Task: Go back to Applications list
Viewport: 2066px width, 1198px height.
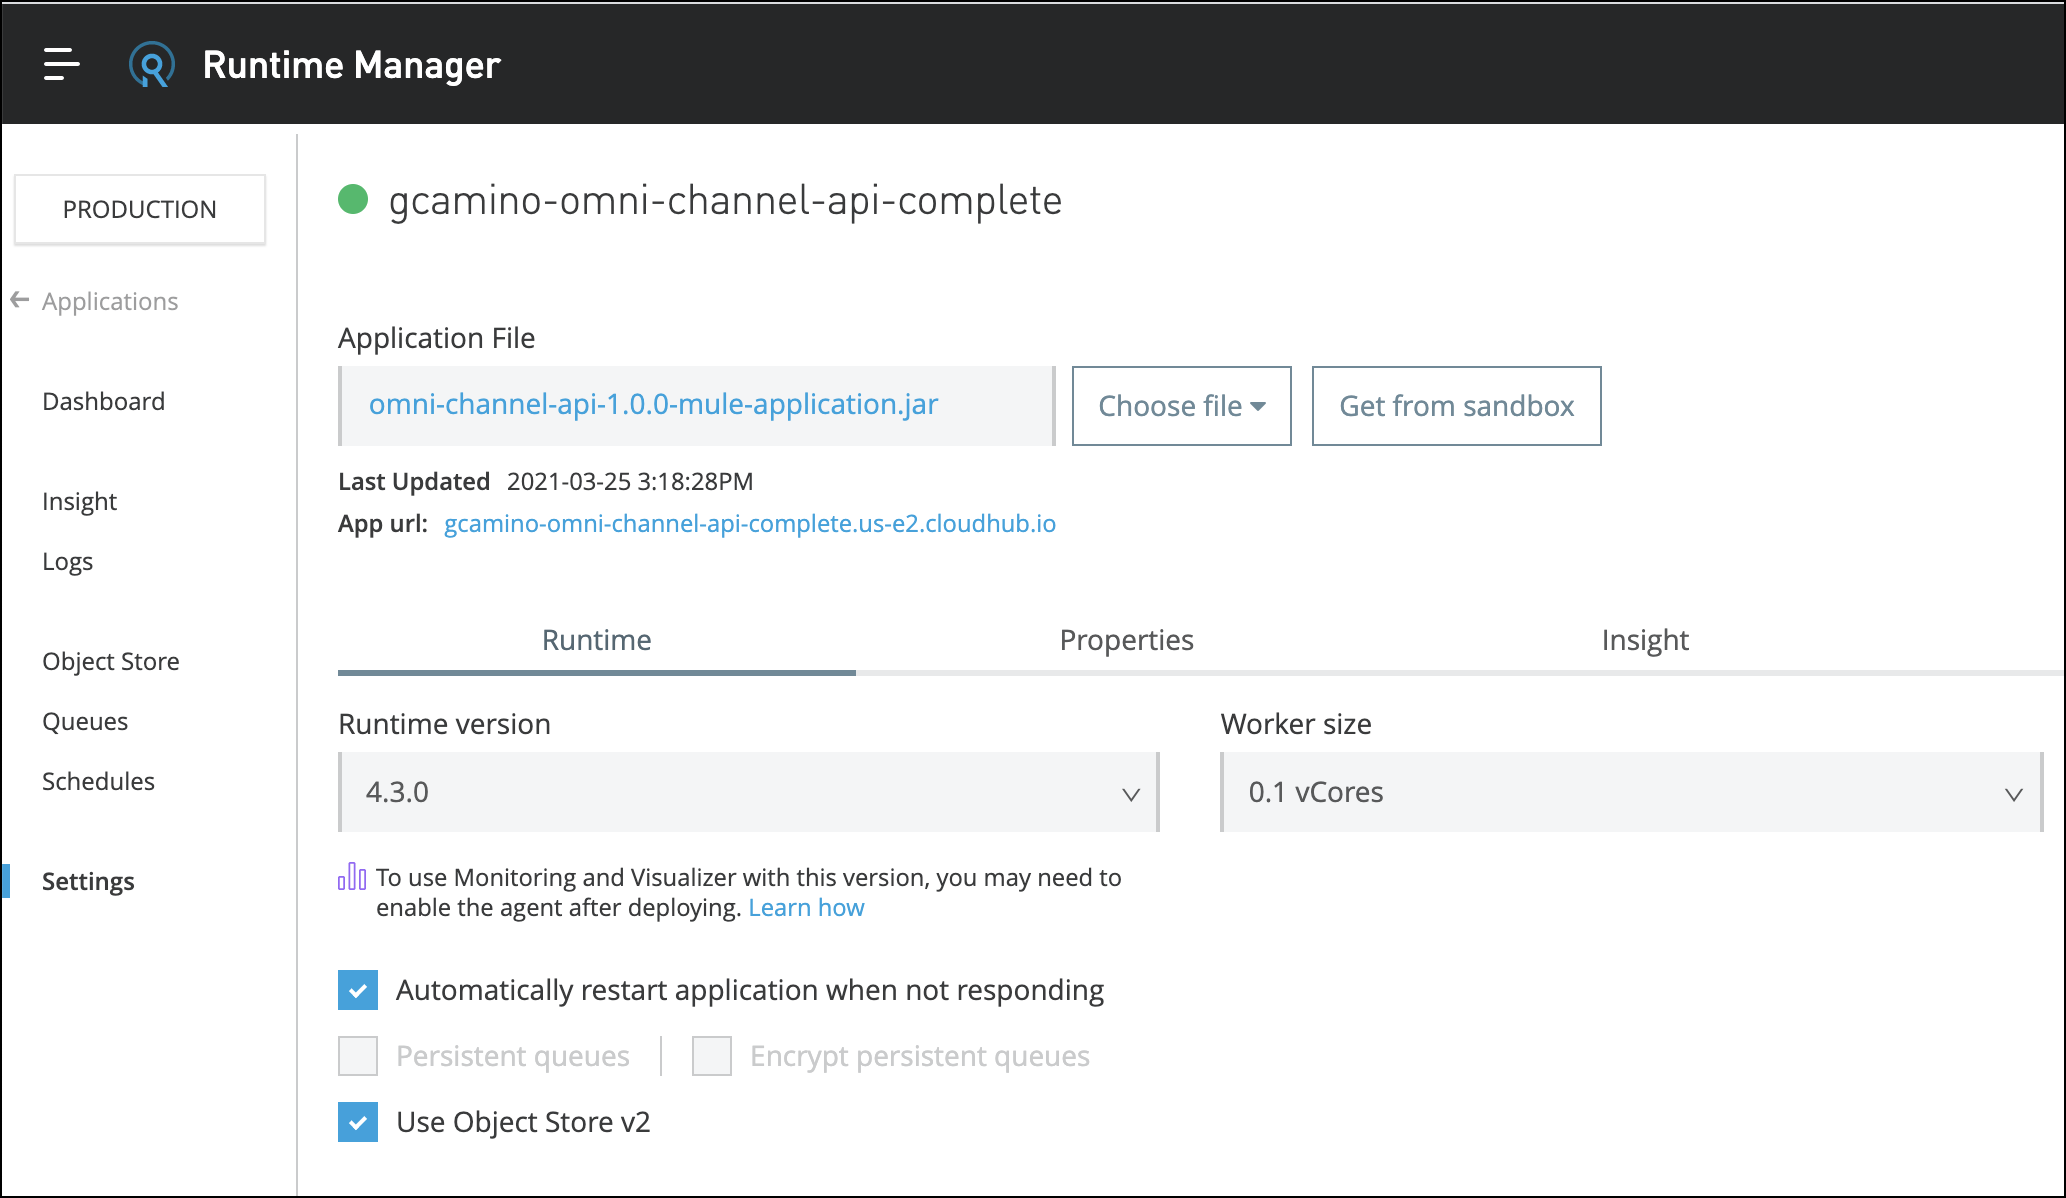Action: pyautogui.click(x=110, y=301)
